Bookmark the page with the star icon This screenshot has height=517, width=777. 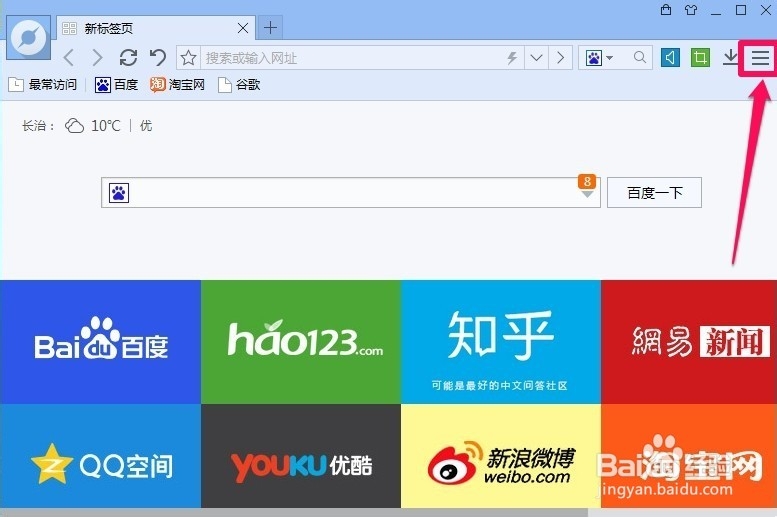click(x=188, y=58)
